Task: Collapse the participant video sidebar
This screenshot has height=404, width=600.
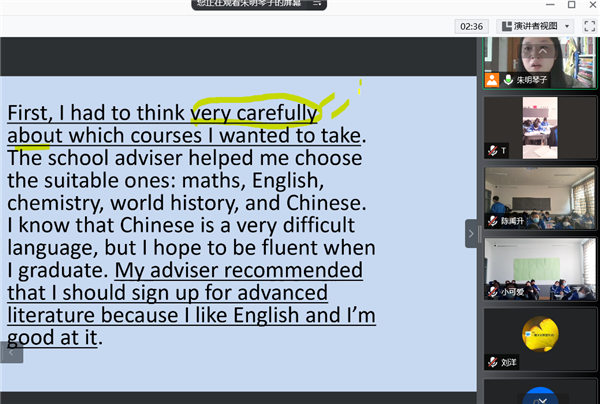Action: [x=471, y=233]
